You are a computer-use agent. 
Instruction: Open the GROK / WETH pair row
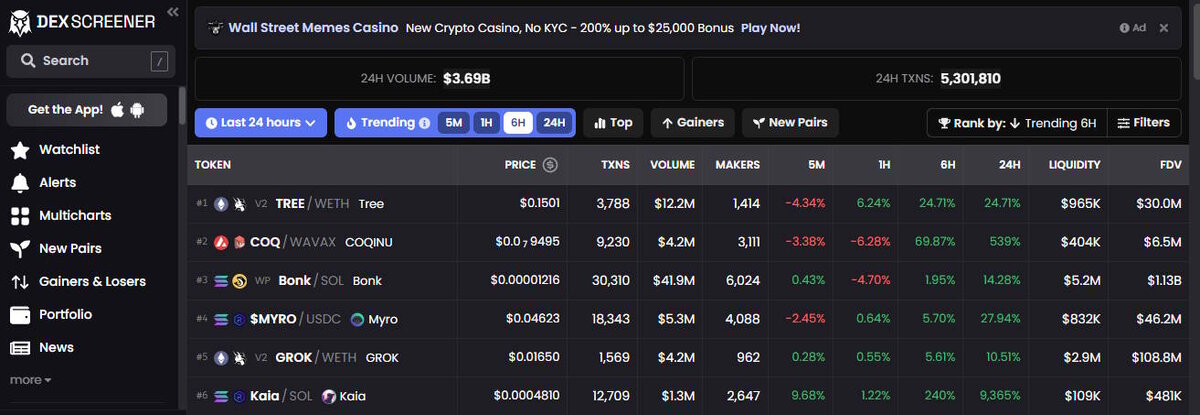pyautogui.click(x=689, y=358)
